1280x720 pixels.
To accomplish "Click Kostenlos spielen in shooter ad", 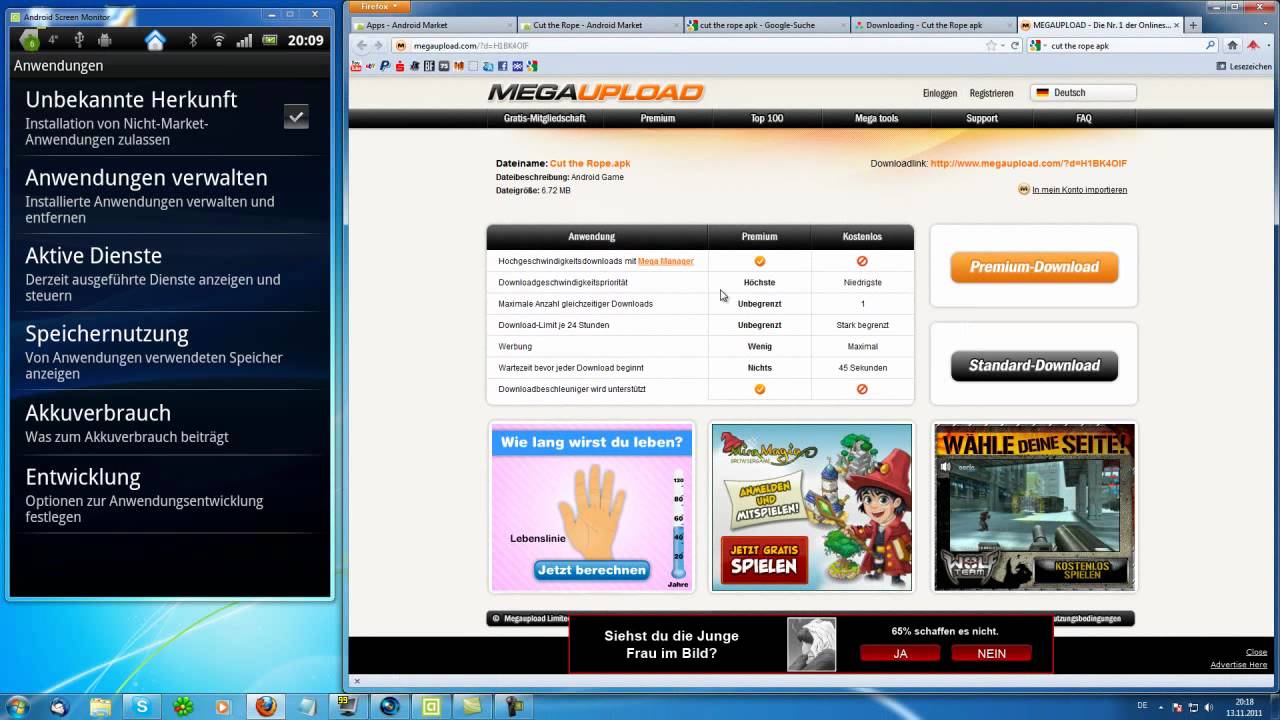I will pos(1082,570).
